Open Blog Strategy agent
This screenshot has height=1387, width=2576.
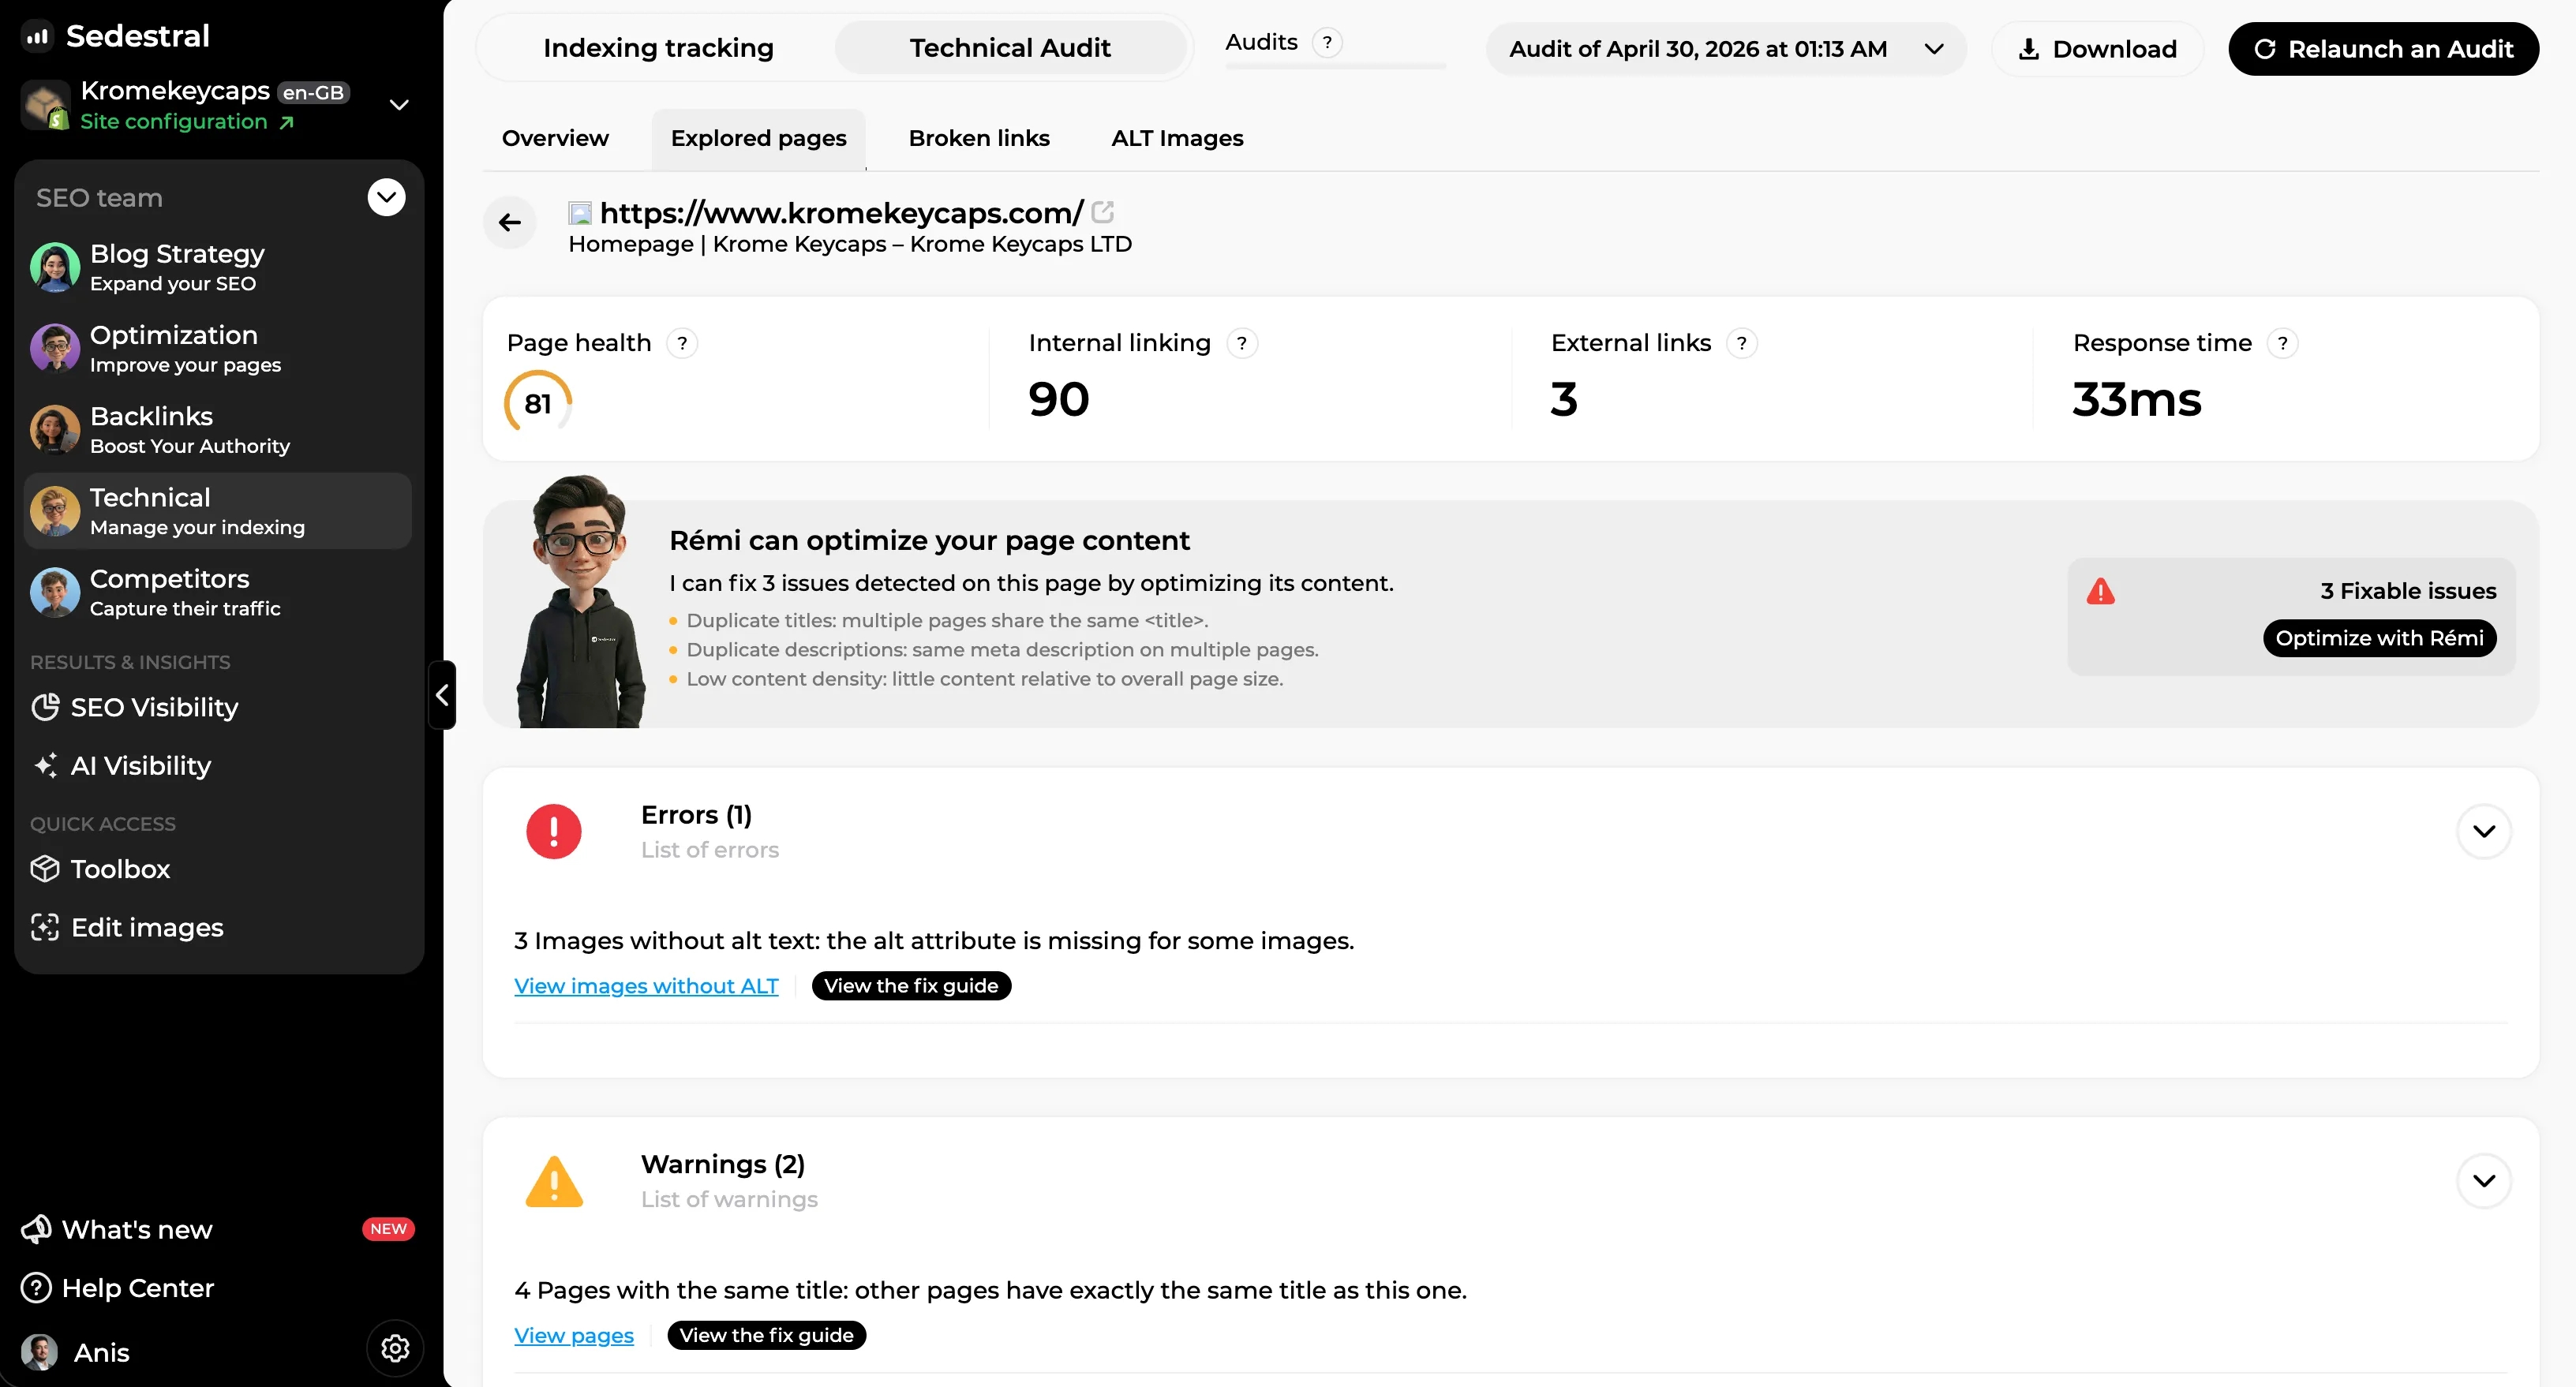pos(218,267)
